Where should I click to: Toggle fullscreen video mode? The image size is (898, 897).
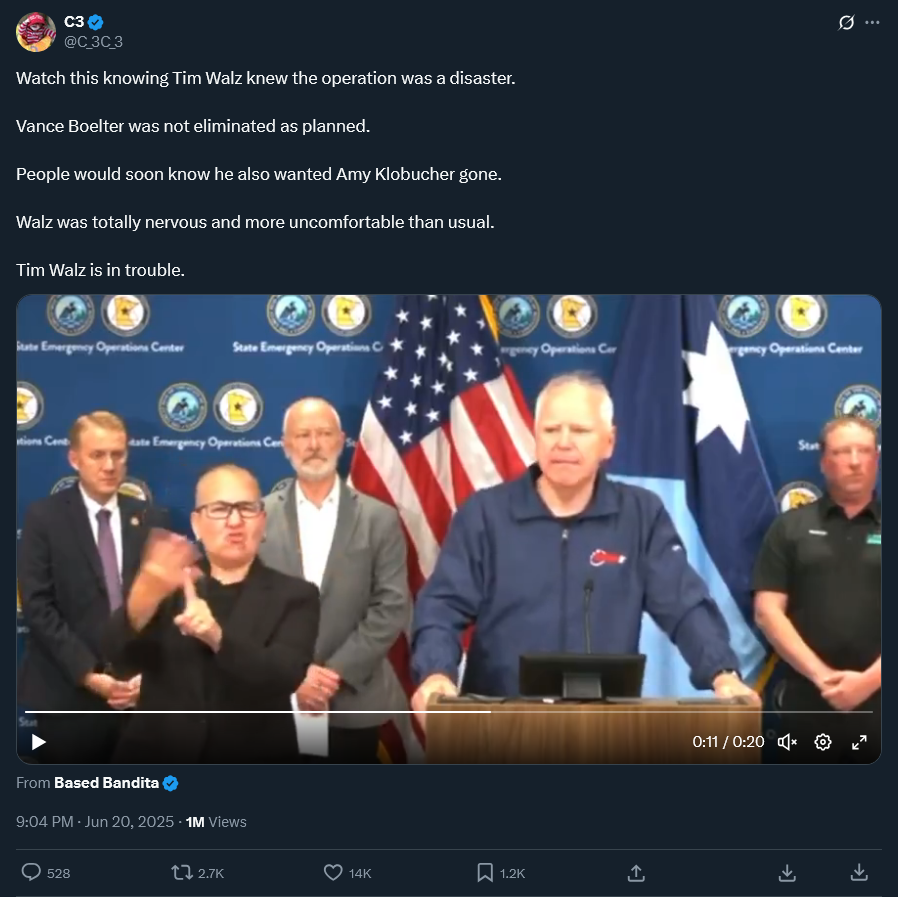click(858, 742)
